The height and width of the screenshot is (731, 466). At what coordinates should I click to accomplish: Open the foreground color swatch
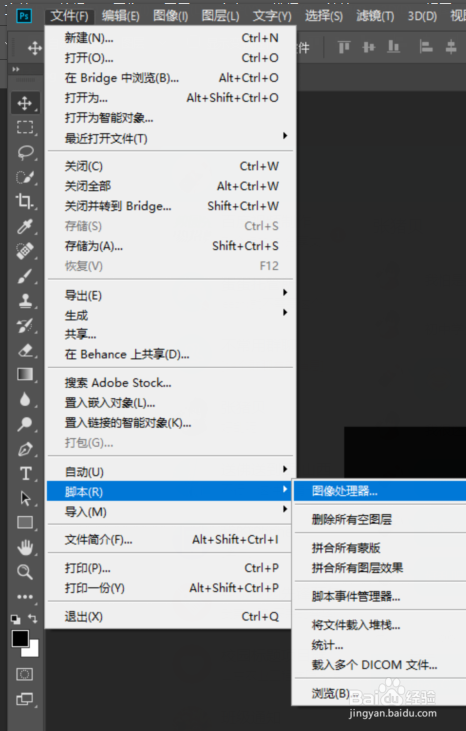point(20,638)
